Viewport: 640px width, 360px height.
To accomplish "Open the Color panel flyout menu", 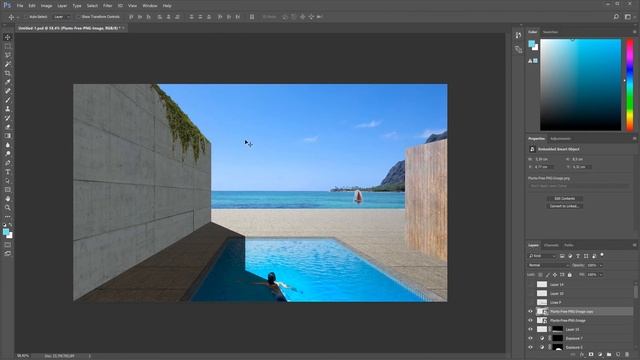I will pyautogui.click(x=634, y=32).
